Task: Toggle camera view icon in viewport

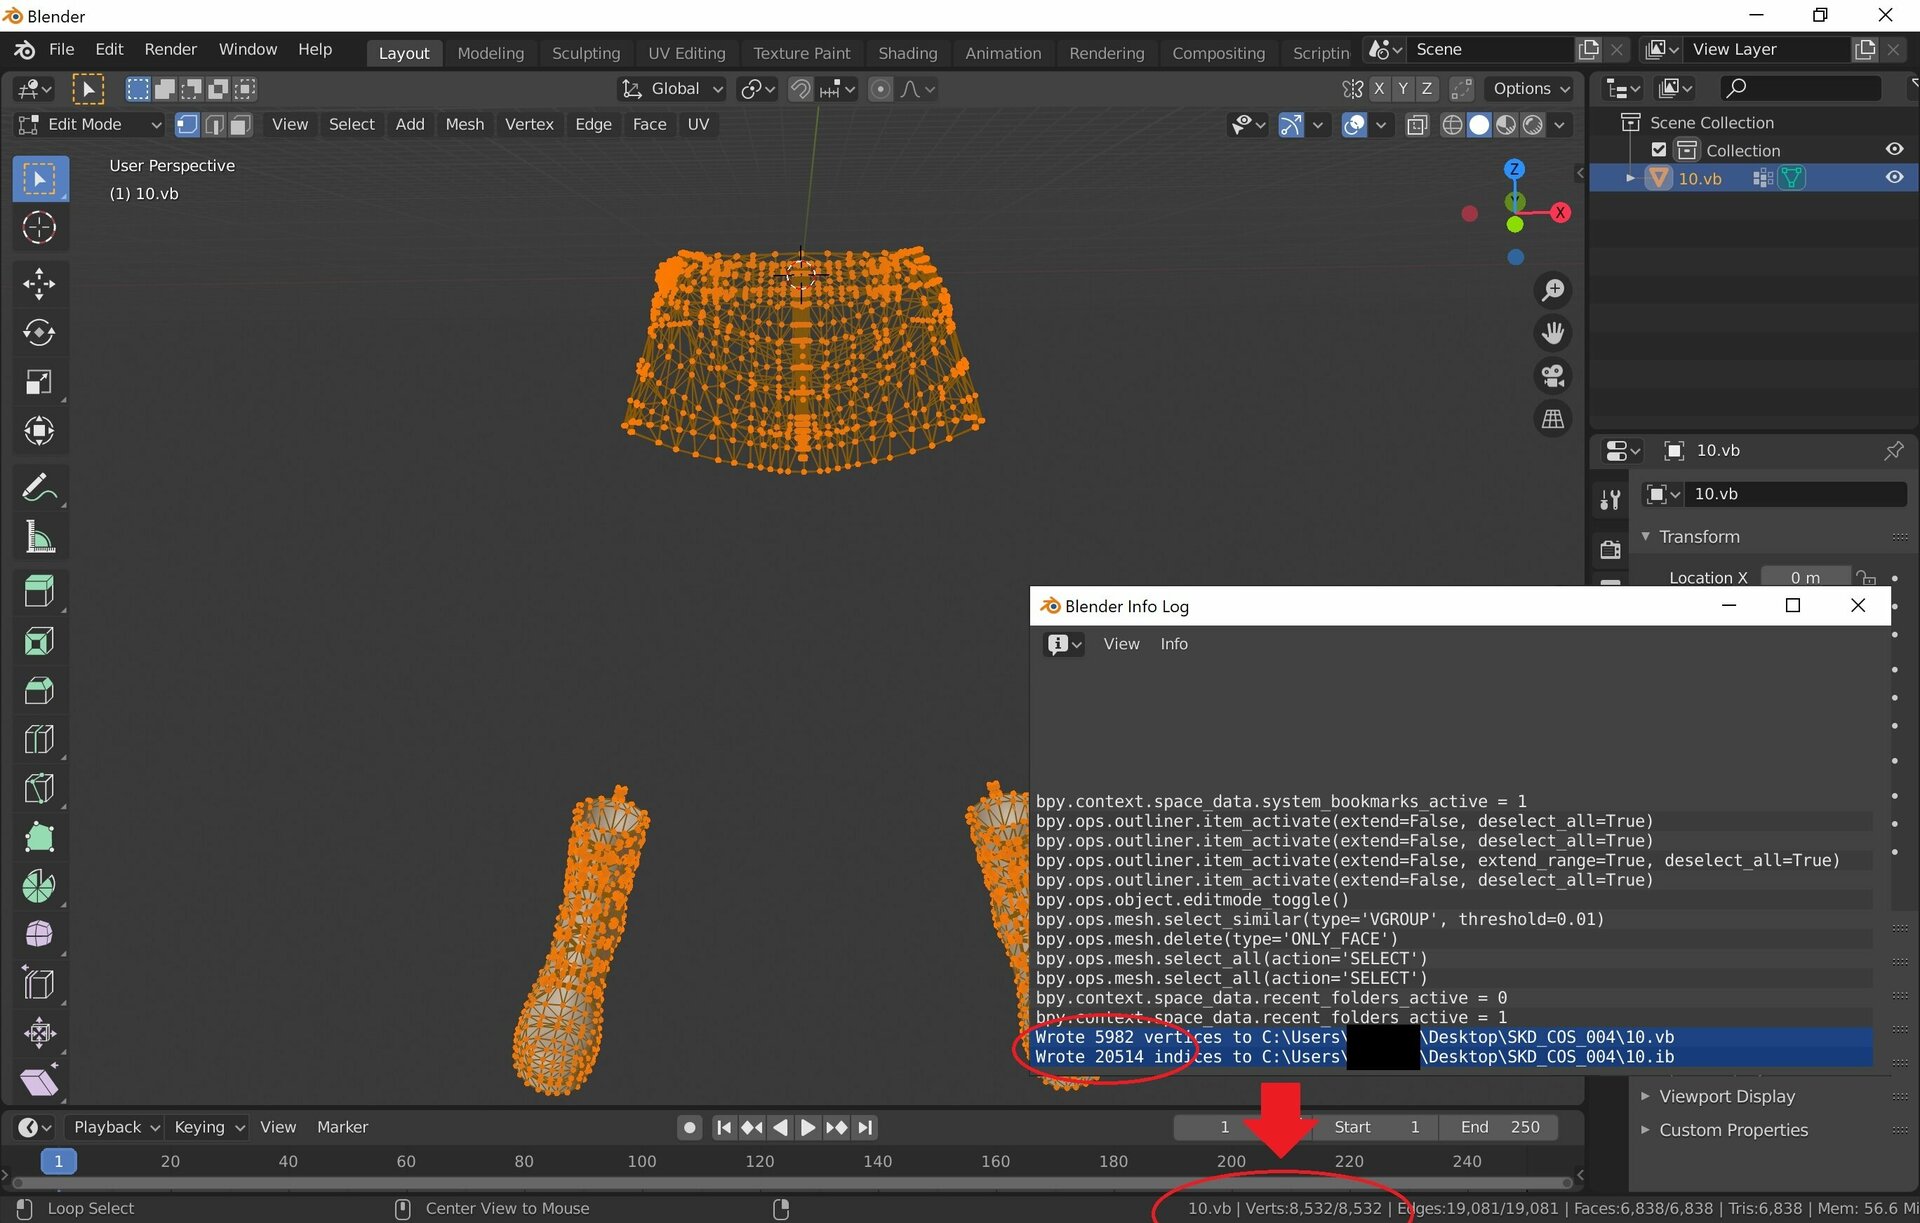Action: (1552, 376)
